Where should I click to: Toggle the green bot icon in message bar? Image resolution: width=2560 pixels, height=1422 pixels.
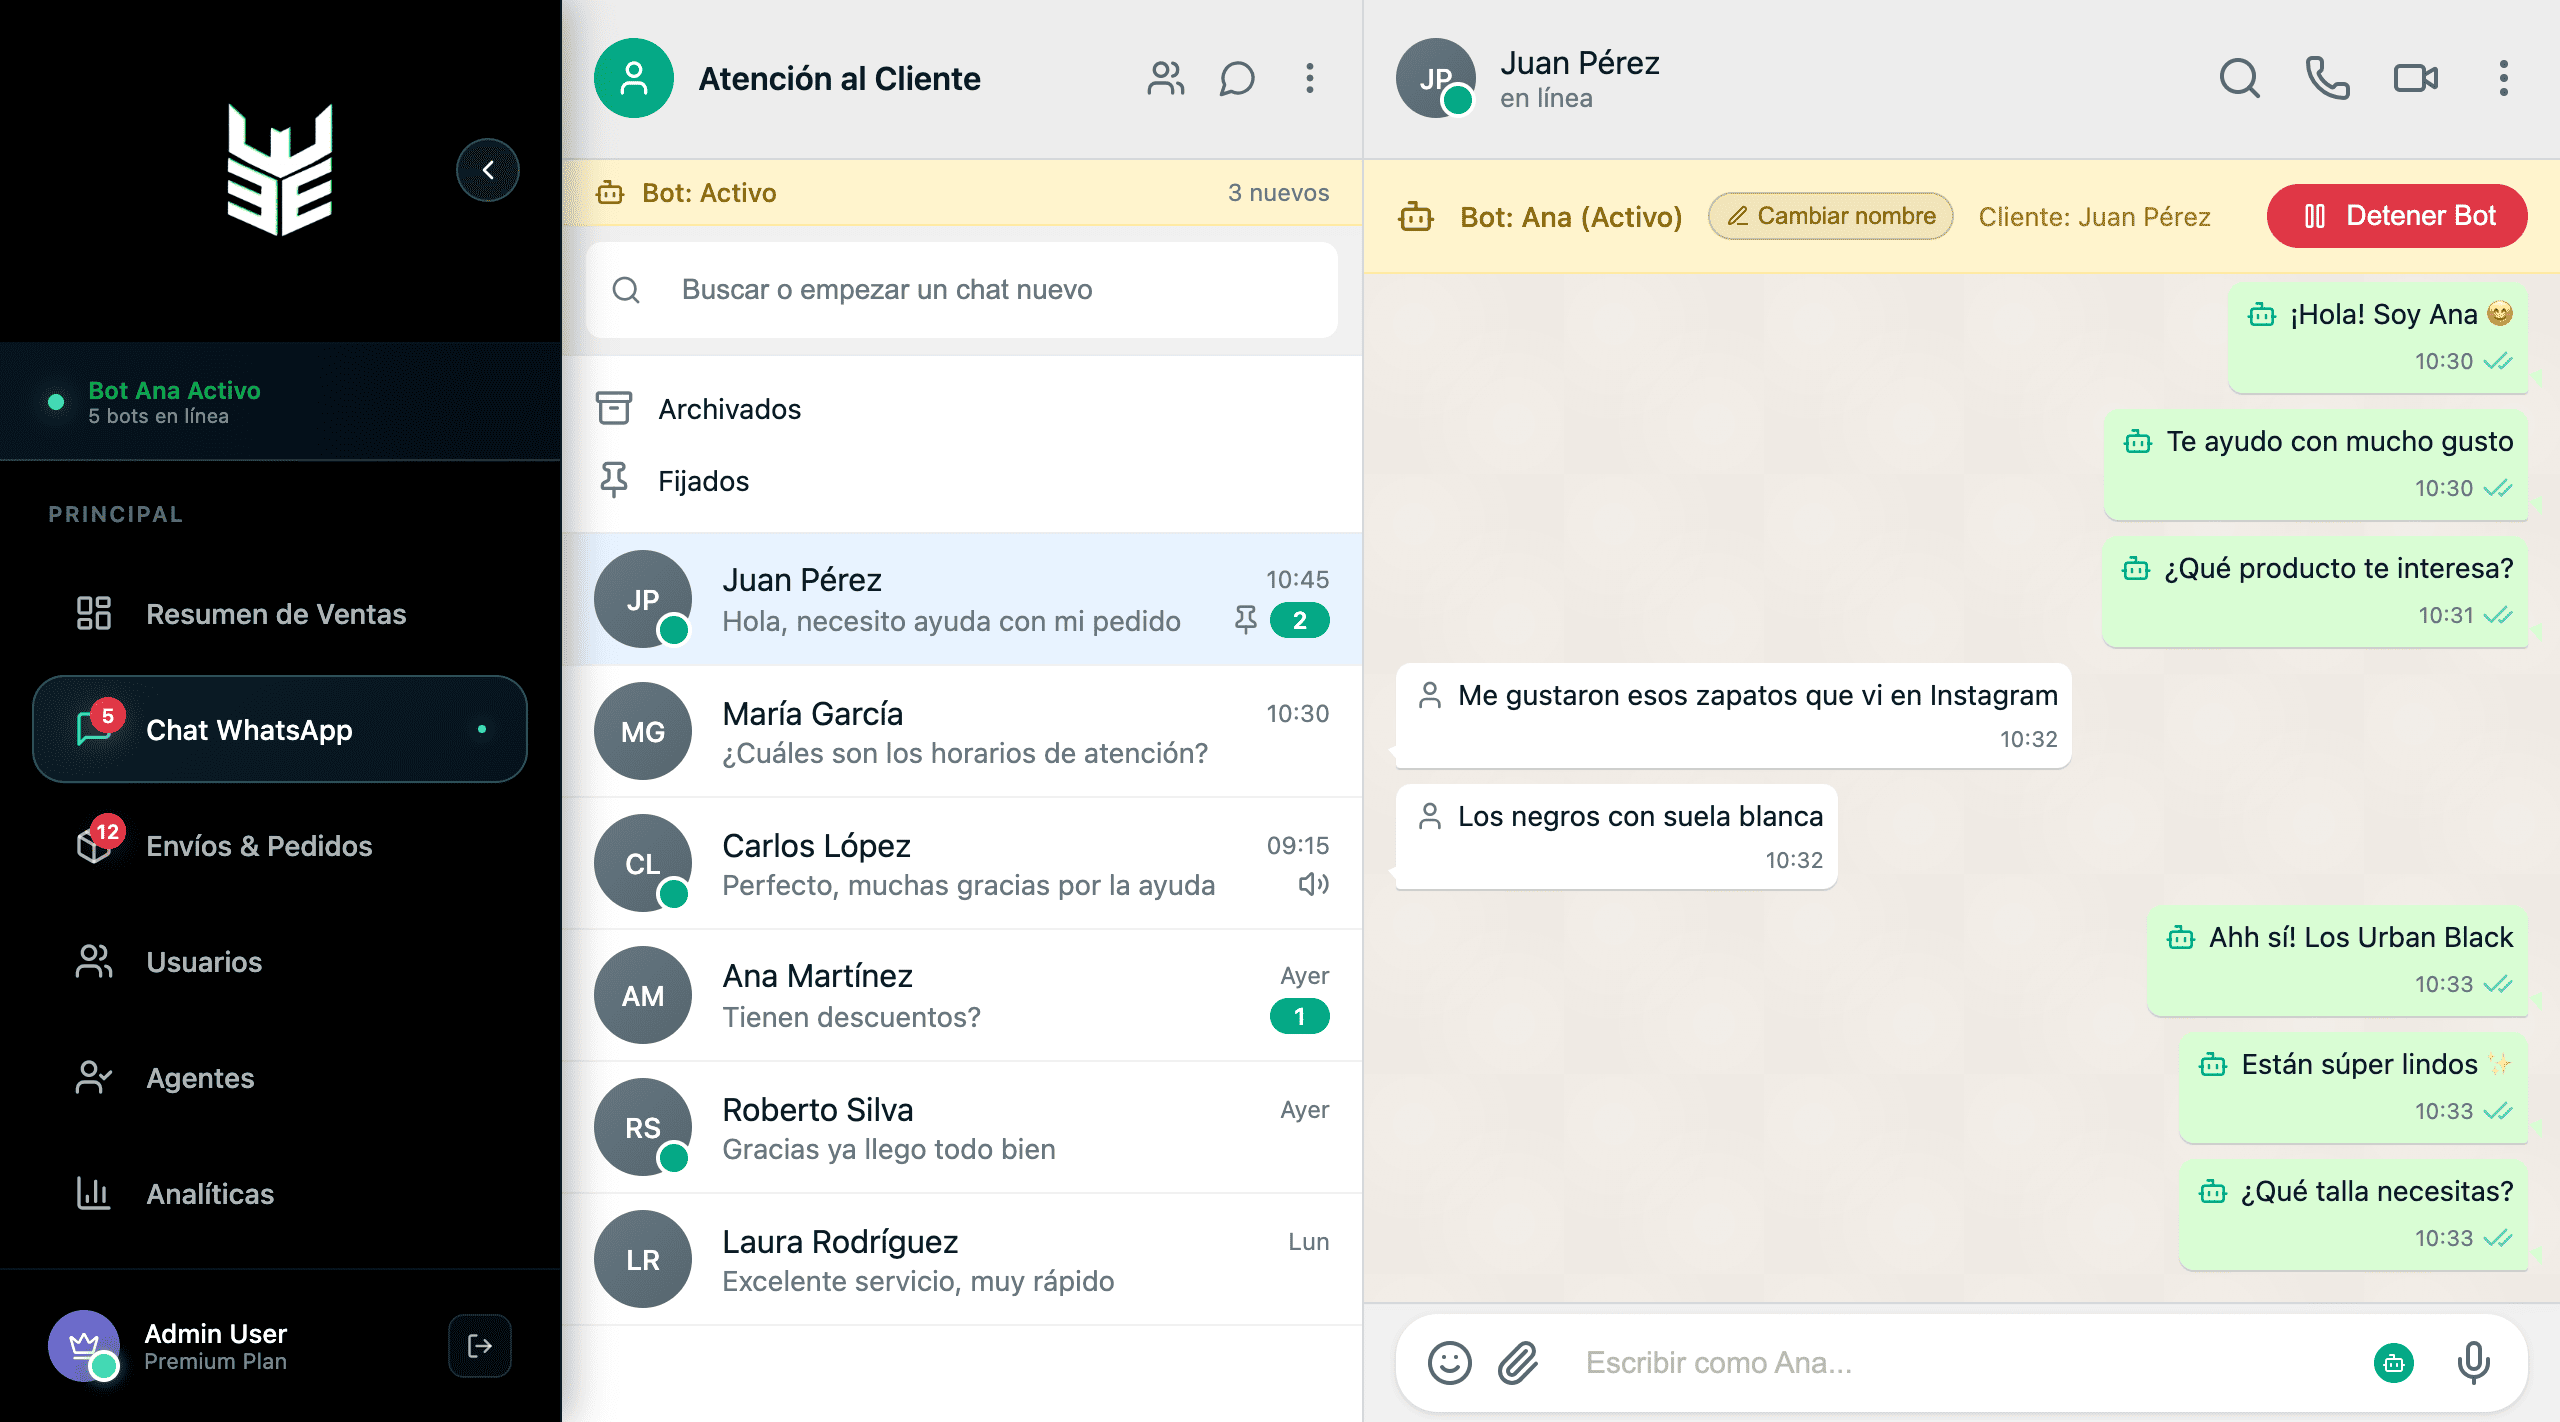point(2393,1363)
